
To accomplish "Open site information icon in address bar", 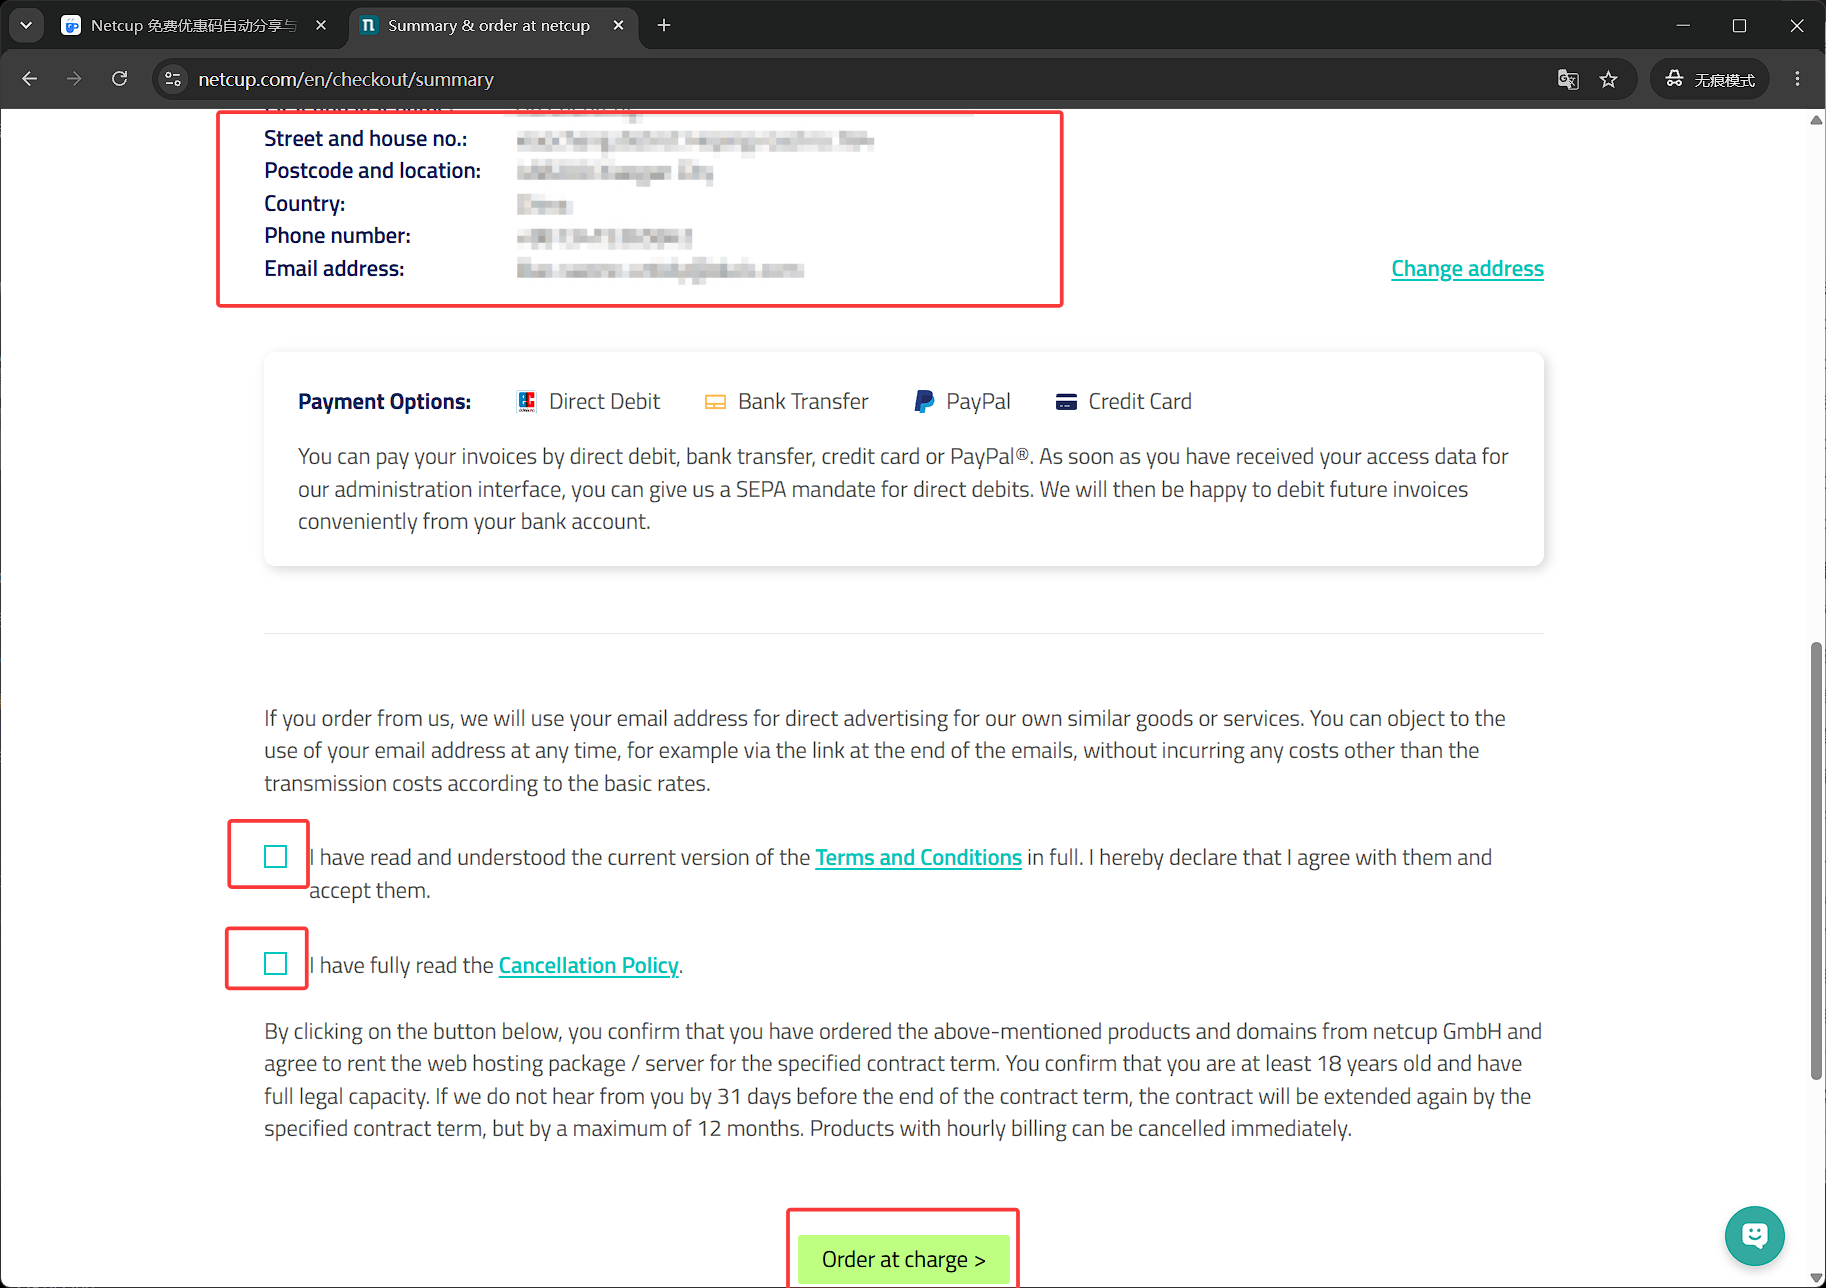I will pyautogui.click(x=173, y=79).
